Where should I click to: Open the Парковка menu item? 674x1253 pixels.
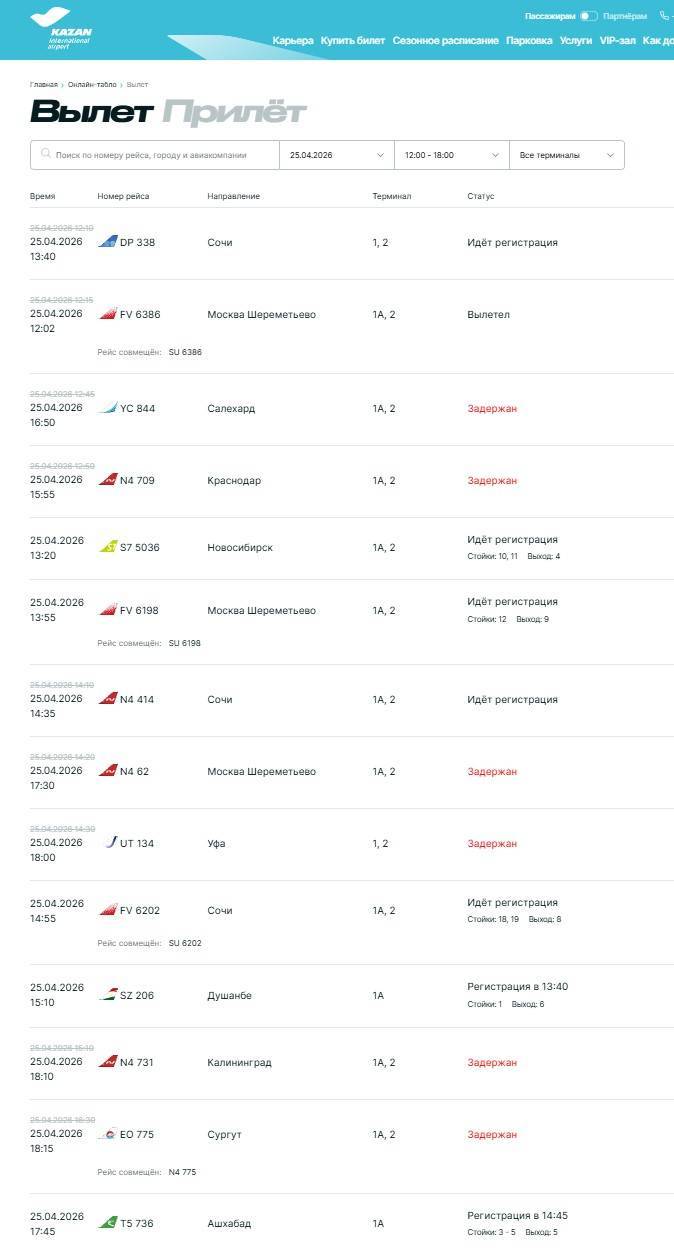(x=528, y=41)
